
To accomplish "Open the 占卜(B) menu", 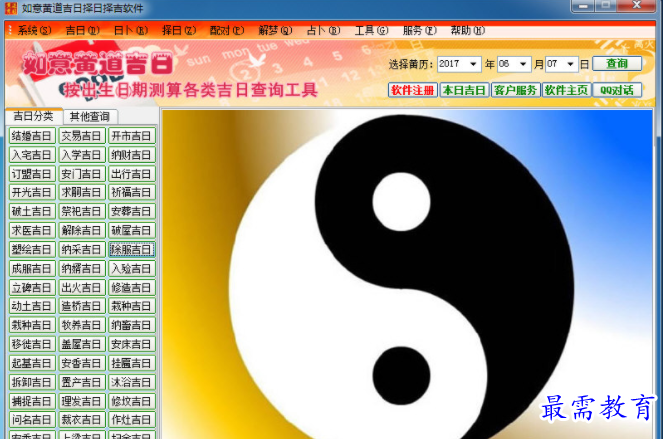I will tap(323, 30).
